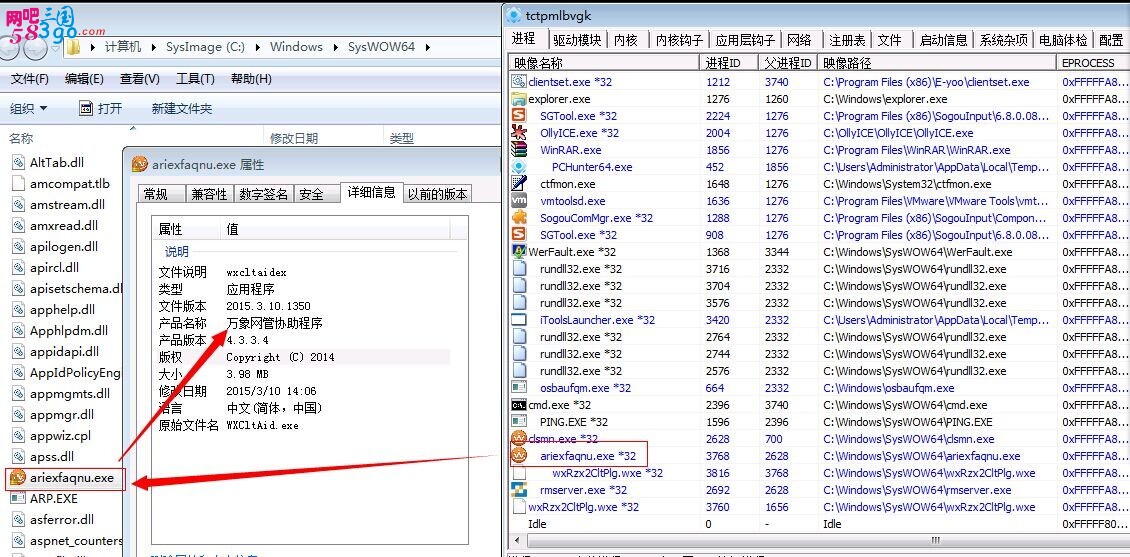Click horizontal scrollbar in process list

pyautogui.click(x=935, y=540)
